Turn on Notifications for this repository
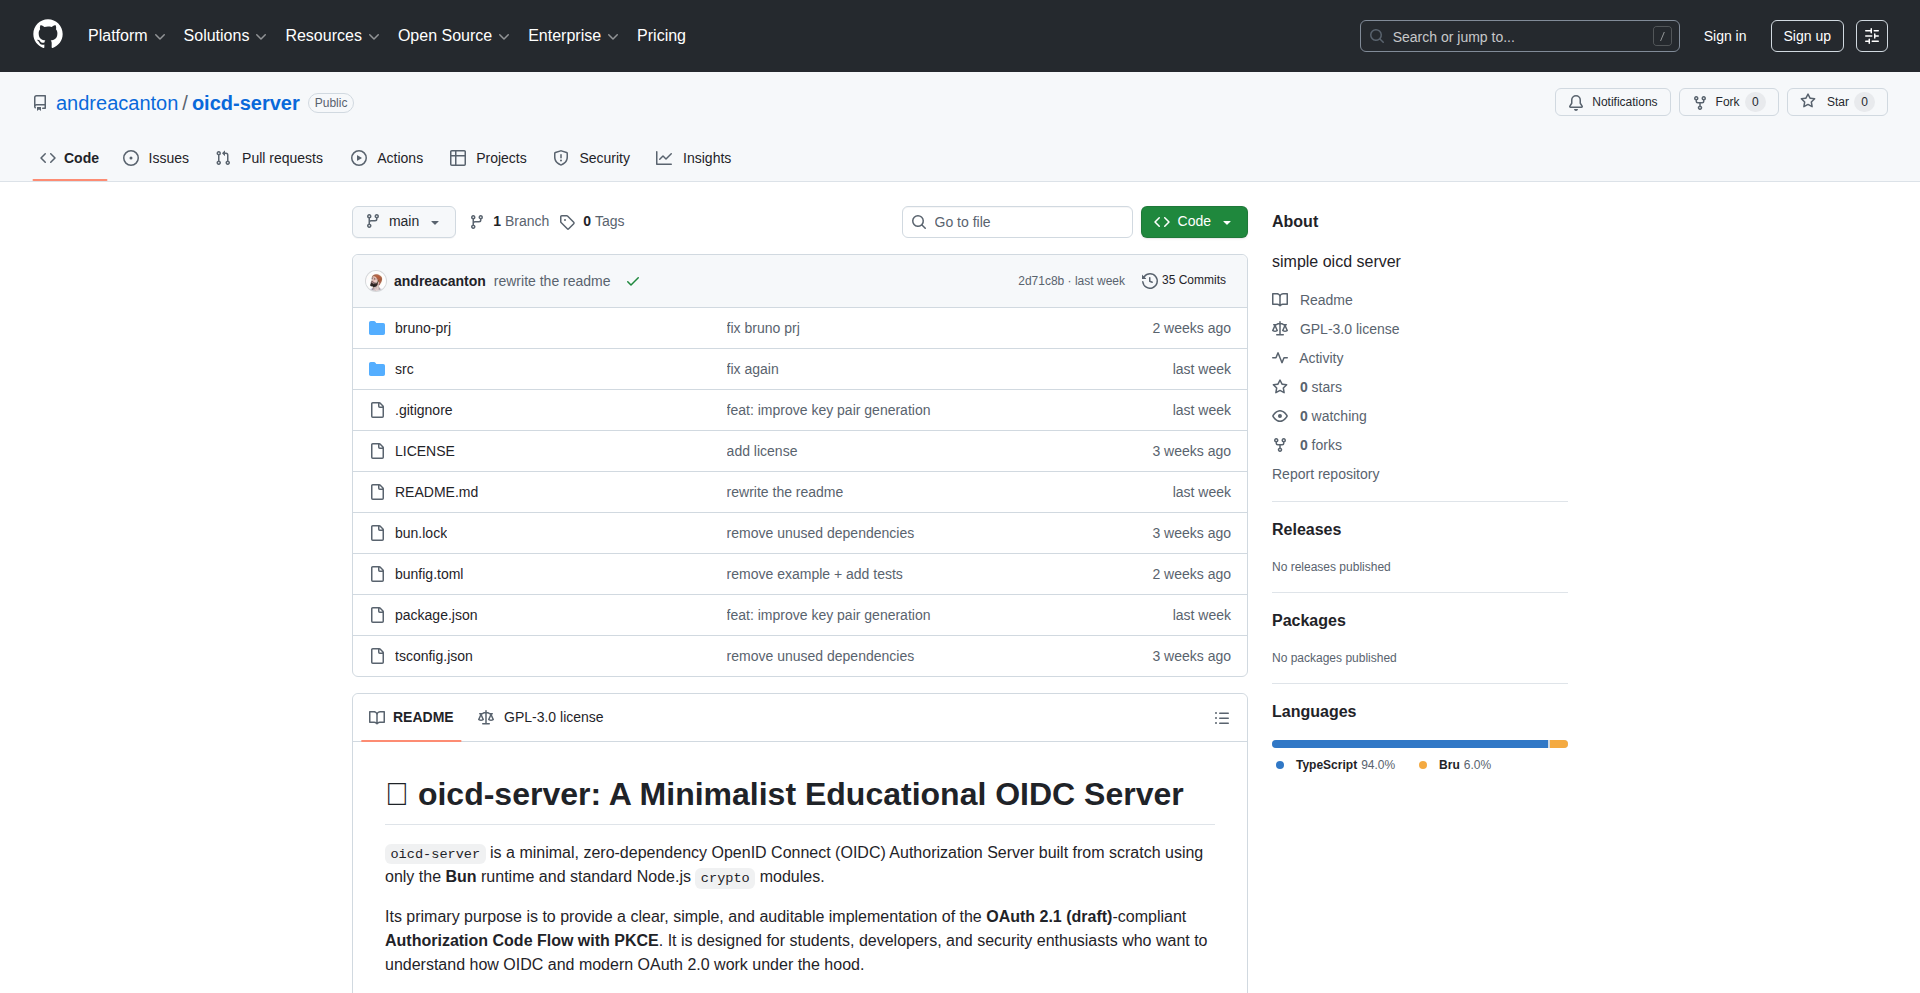 [1612, 102]
